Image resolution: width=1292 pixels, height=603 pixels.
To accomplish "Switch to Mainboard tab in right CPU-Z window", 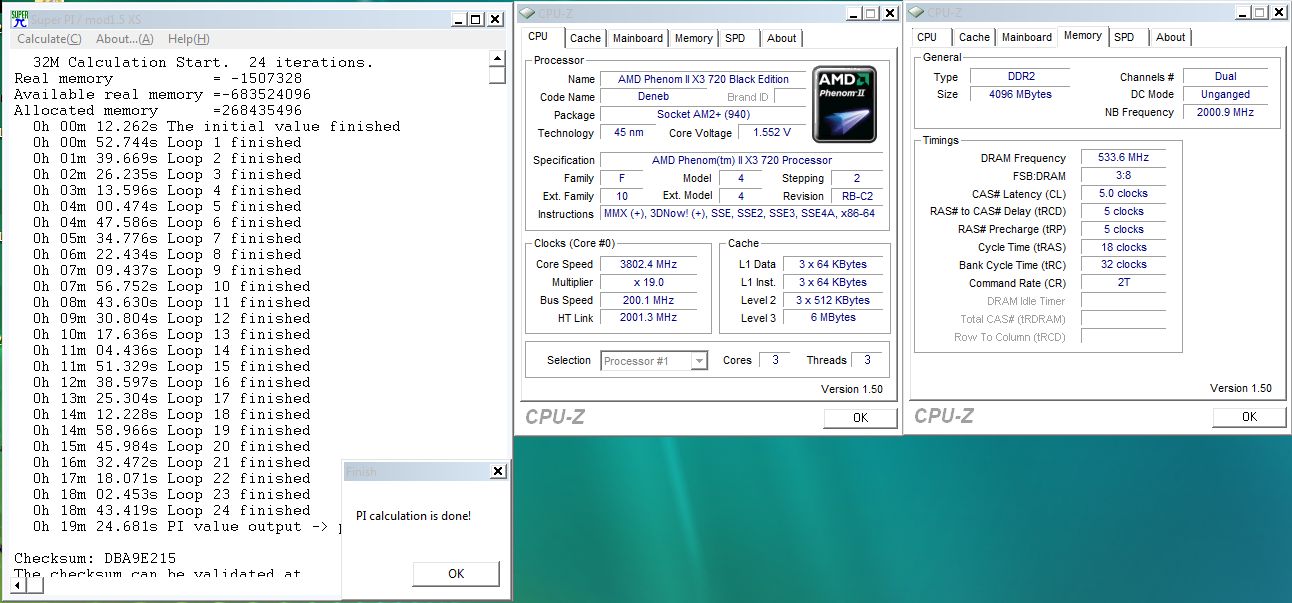I will (1027, 37).
